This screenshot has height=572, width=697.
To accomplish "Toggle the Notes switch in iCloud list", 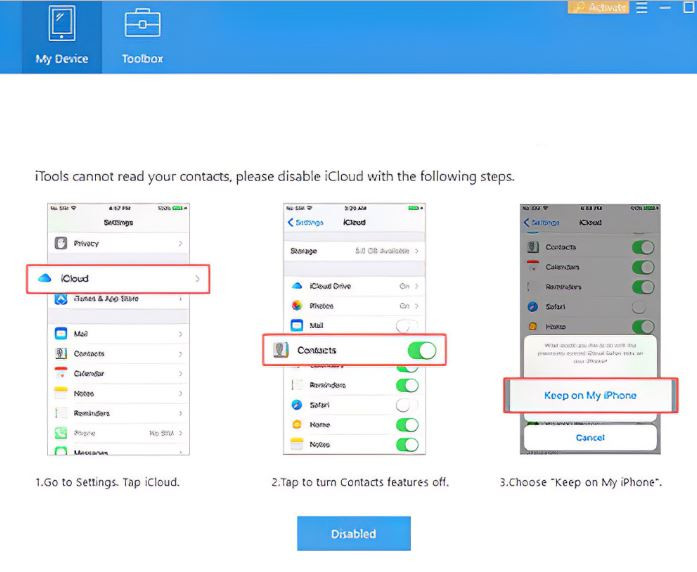I will click(x=407, y=444).
